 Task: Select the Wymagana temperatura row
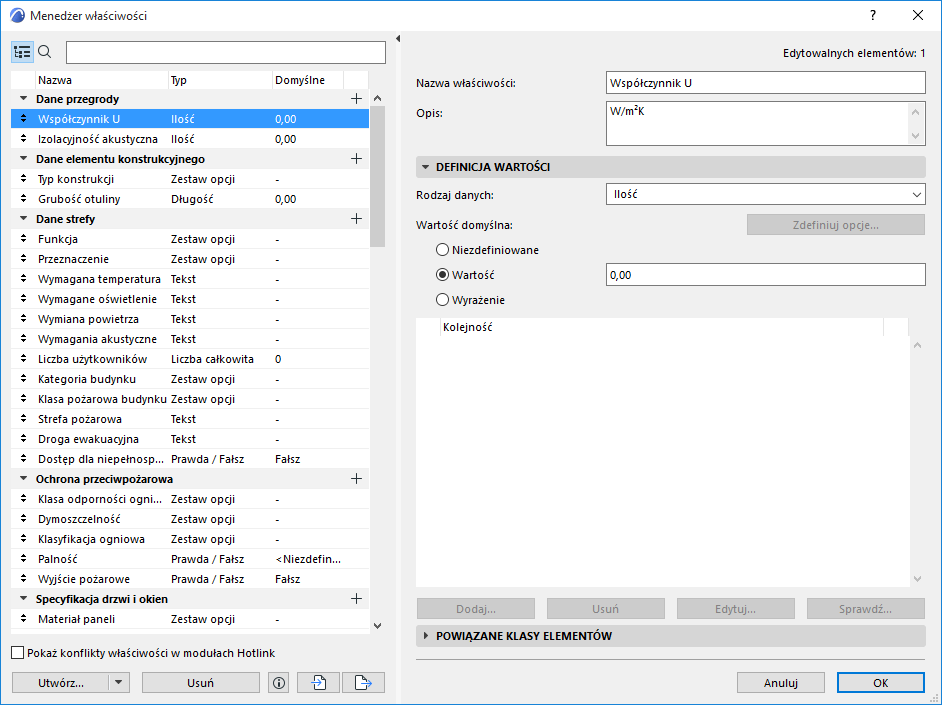pos(190,279)
